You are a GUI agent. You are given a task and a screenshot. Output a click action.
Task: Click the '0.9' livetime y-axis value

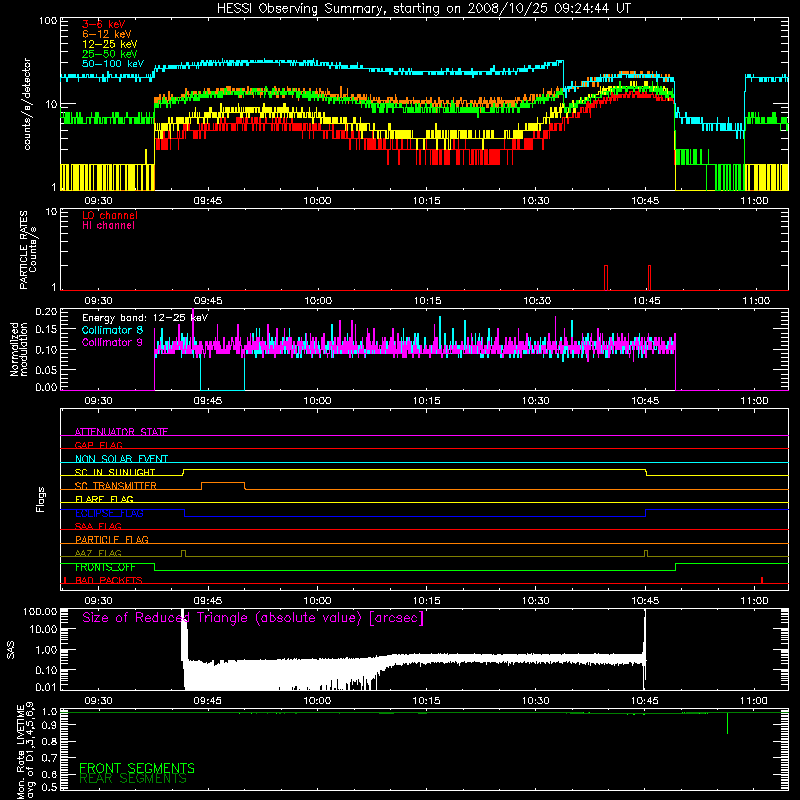tap(50, 724)
